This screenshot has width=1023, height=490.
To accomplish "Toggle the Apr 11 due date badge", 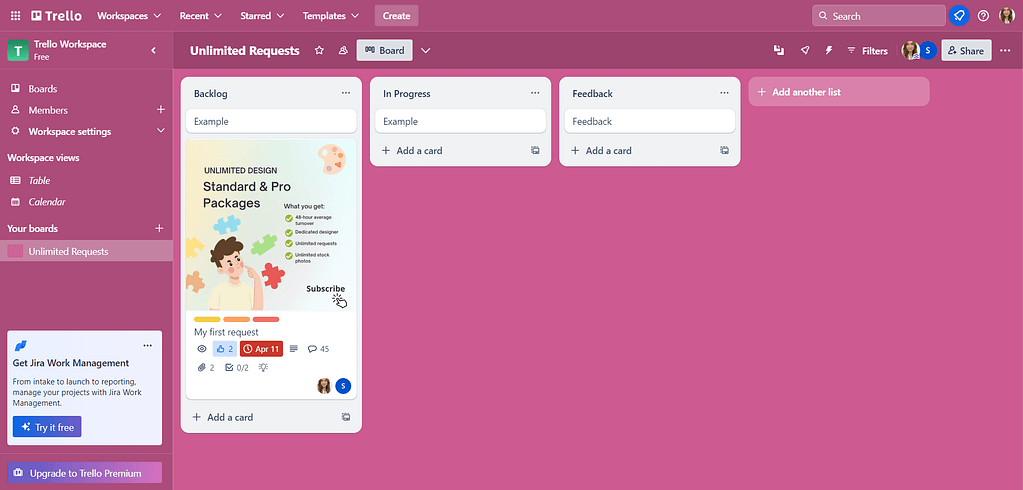I will pyautogui.click(x=261, y=349).
